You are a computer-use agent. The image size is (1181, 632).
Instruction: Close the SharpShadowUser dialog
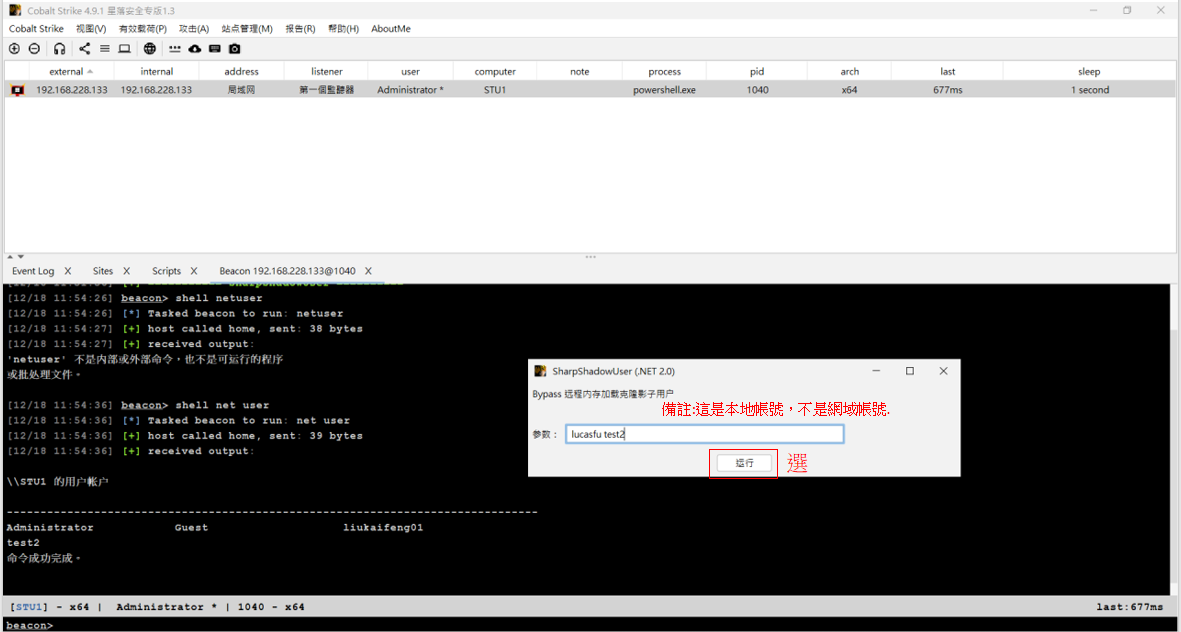pyautogui.click(x=943, y=371)
